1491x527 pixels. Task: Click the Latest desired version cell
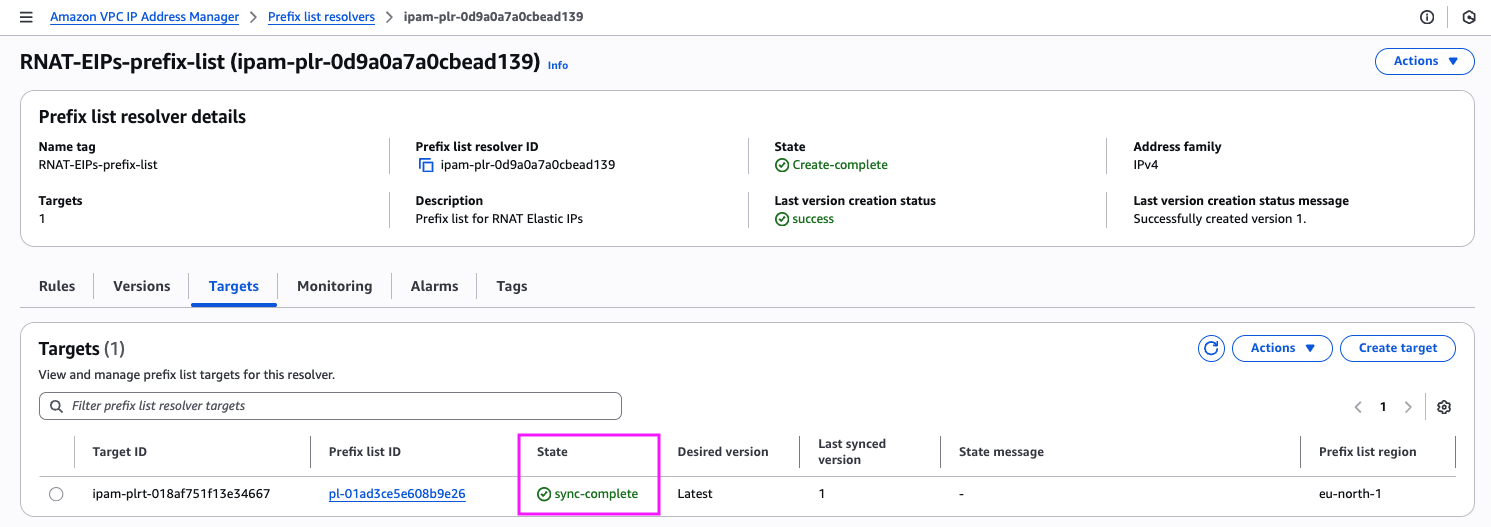tap(695, 494)
